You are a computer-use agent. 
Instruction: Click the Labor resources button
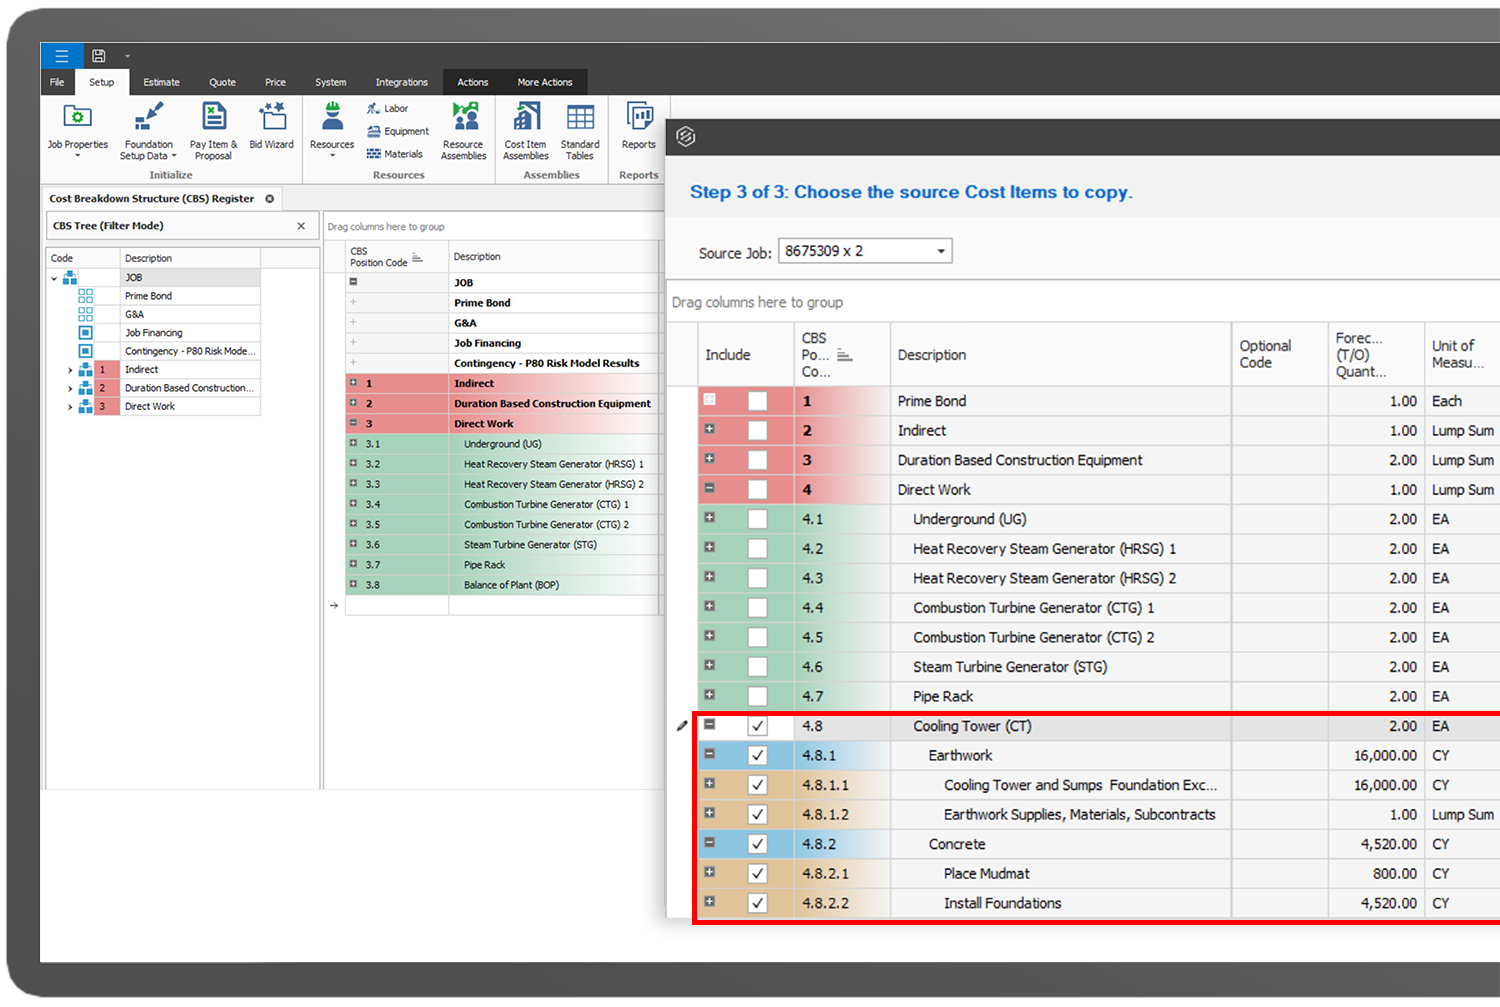(388, 108)
